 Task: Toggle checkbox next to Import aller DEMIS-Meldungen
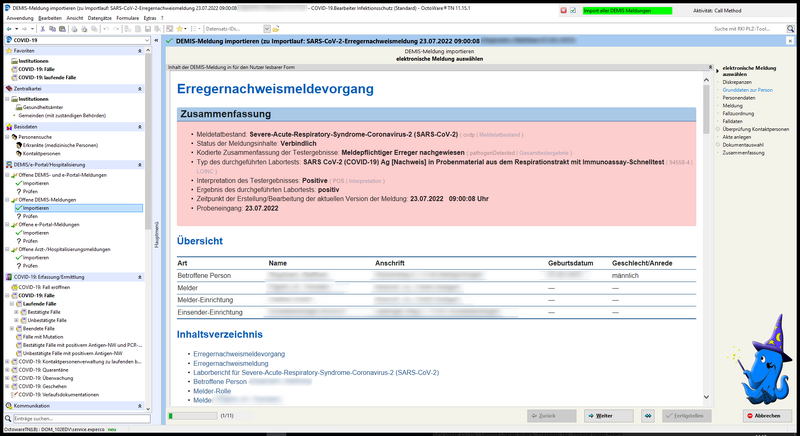click(x=572, y=10)
